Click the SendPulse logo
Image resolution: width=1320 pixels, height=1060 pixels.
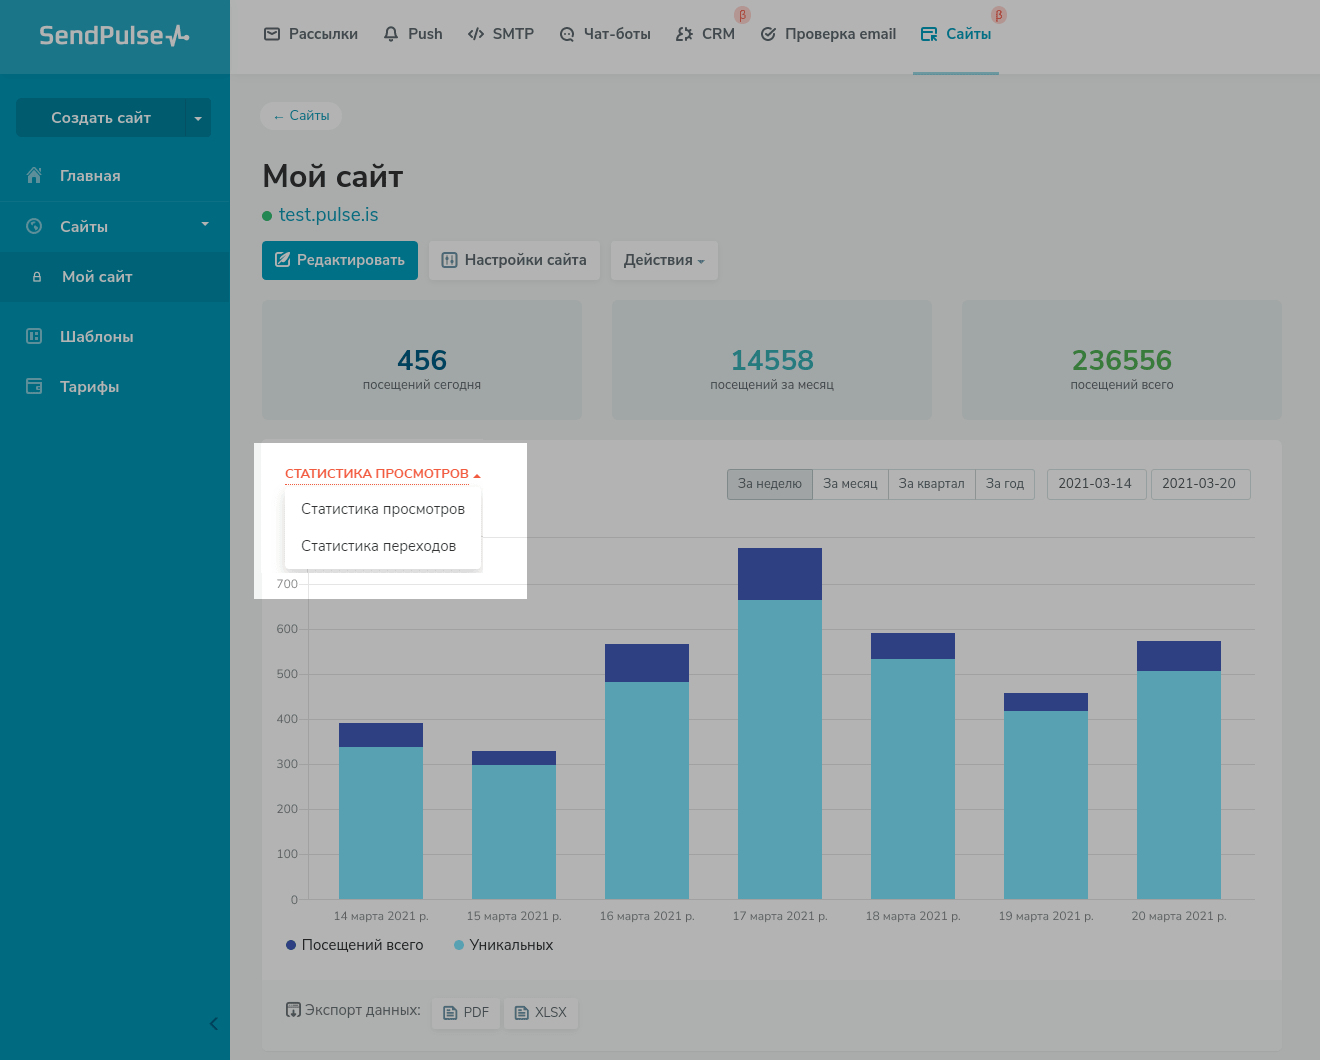click(x=114, y=36)
